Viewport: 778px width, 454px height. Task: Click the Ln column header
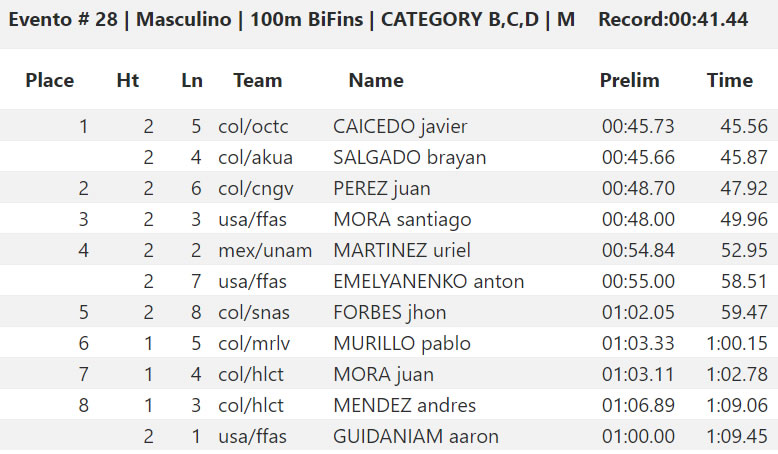coord(192,80)
